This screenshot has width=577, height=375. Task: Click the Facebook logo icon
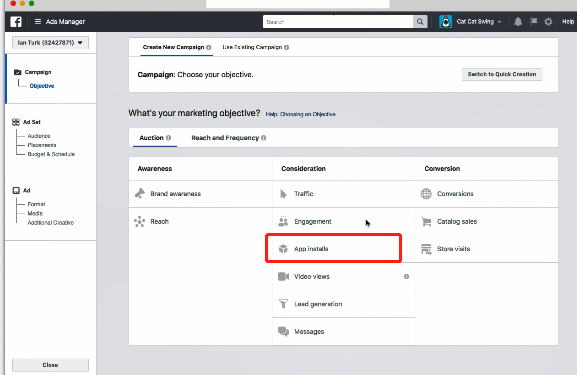[16, 22]
